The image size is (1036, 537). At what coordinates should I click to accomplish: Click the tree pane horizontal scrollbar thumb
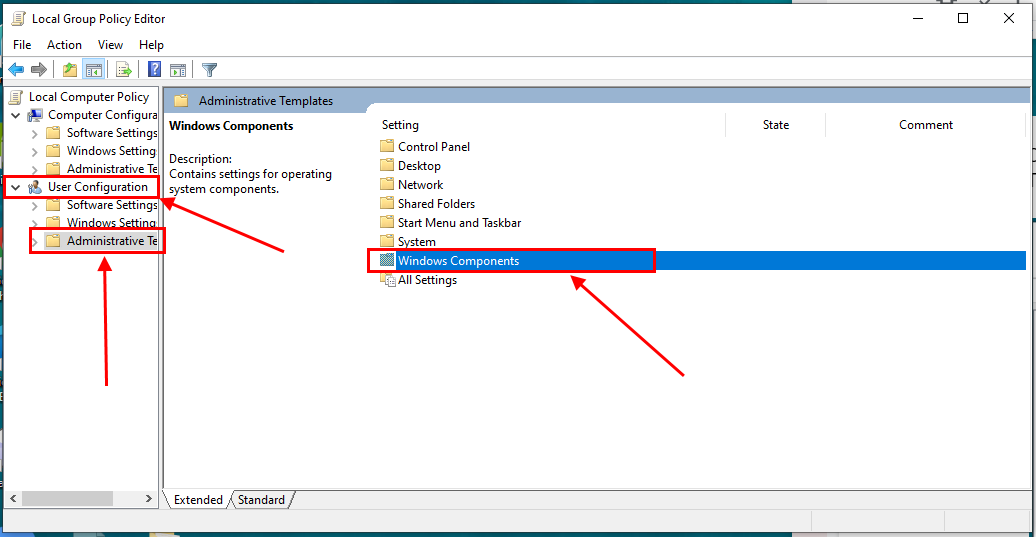67,499
